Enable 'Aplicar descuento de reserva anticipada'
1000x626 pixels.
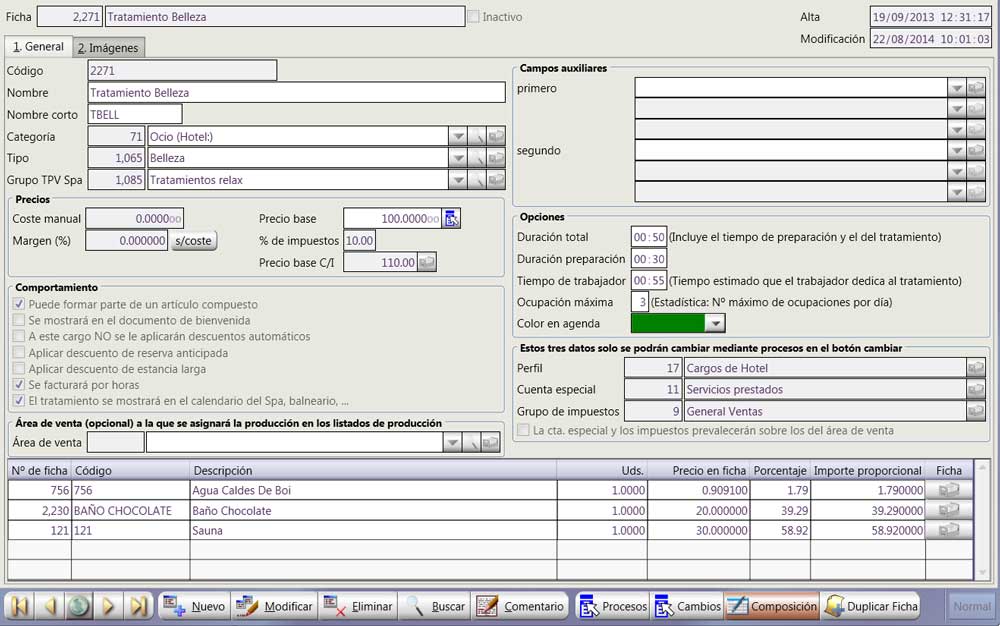point(19,353)
